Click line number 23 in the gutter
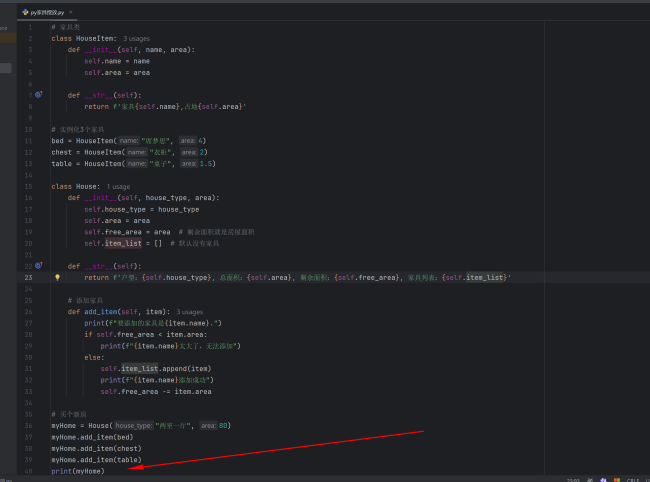Viewport: 650px width, 482px height. [x=28, y=277]
